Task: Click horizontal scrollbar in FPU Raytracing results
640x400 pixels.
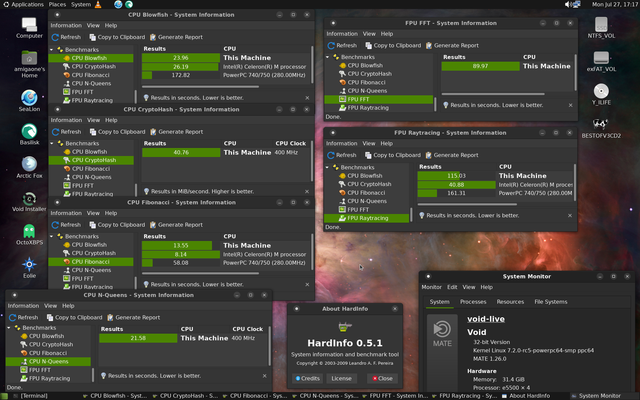Action: (x=467, y=204)
